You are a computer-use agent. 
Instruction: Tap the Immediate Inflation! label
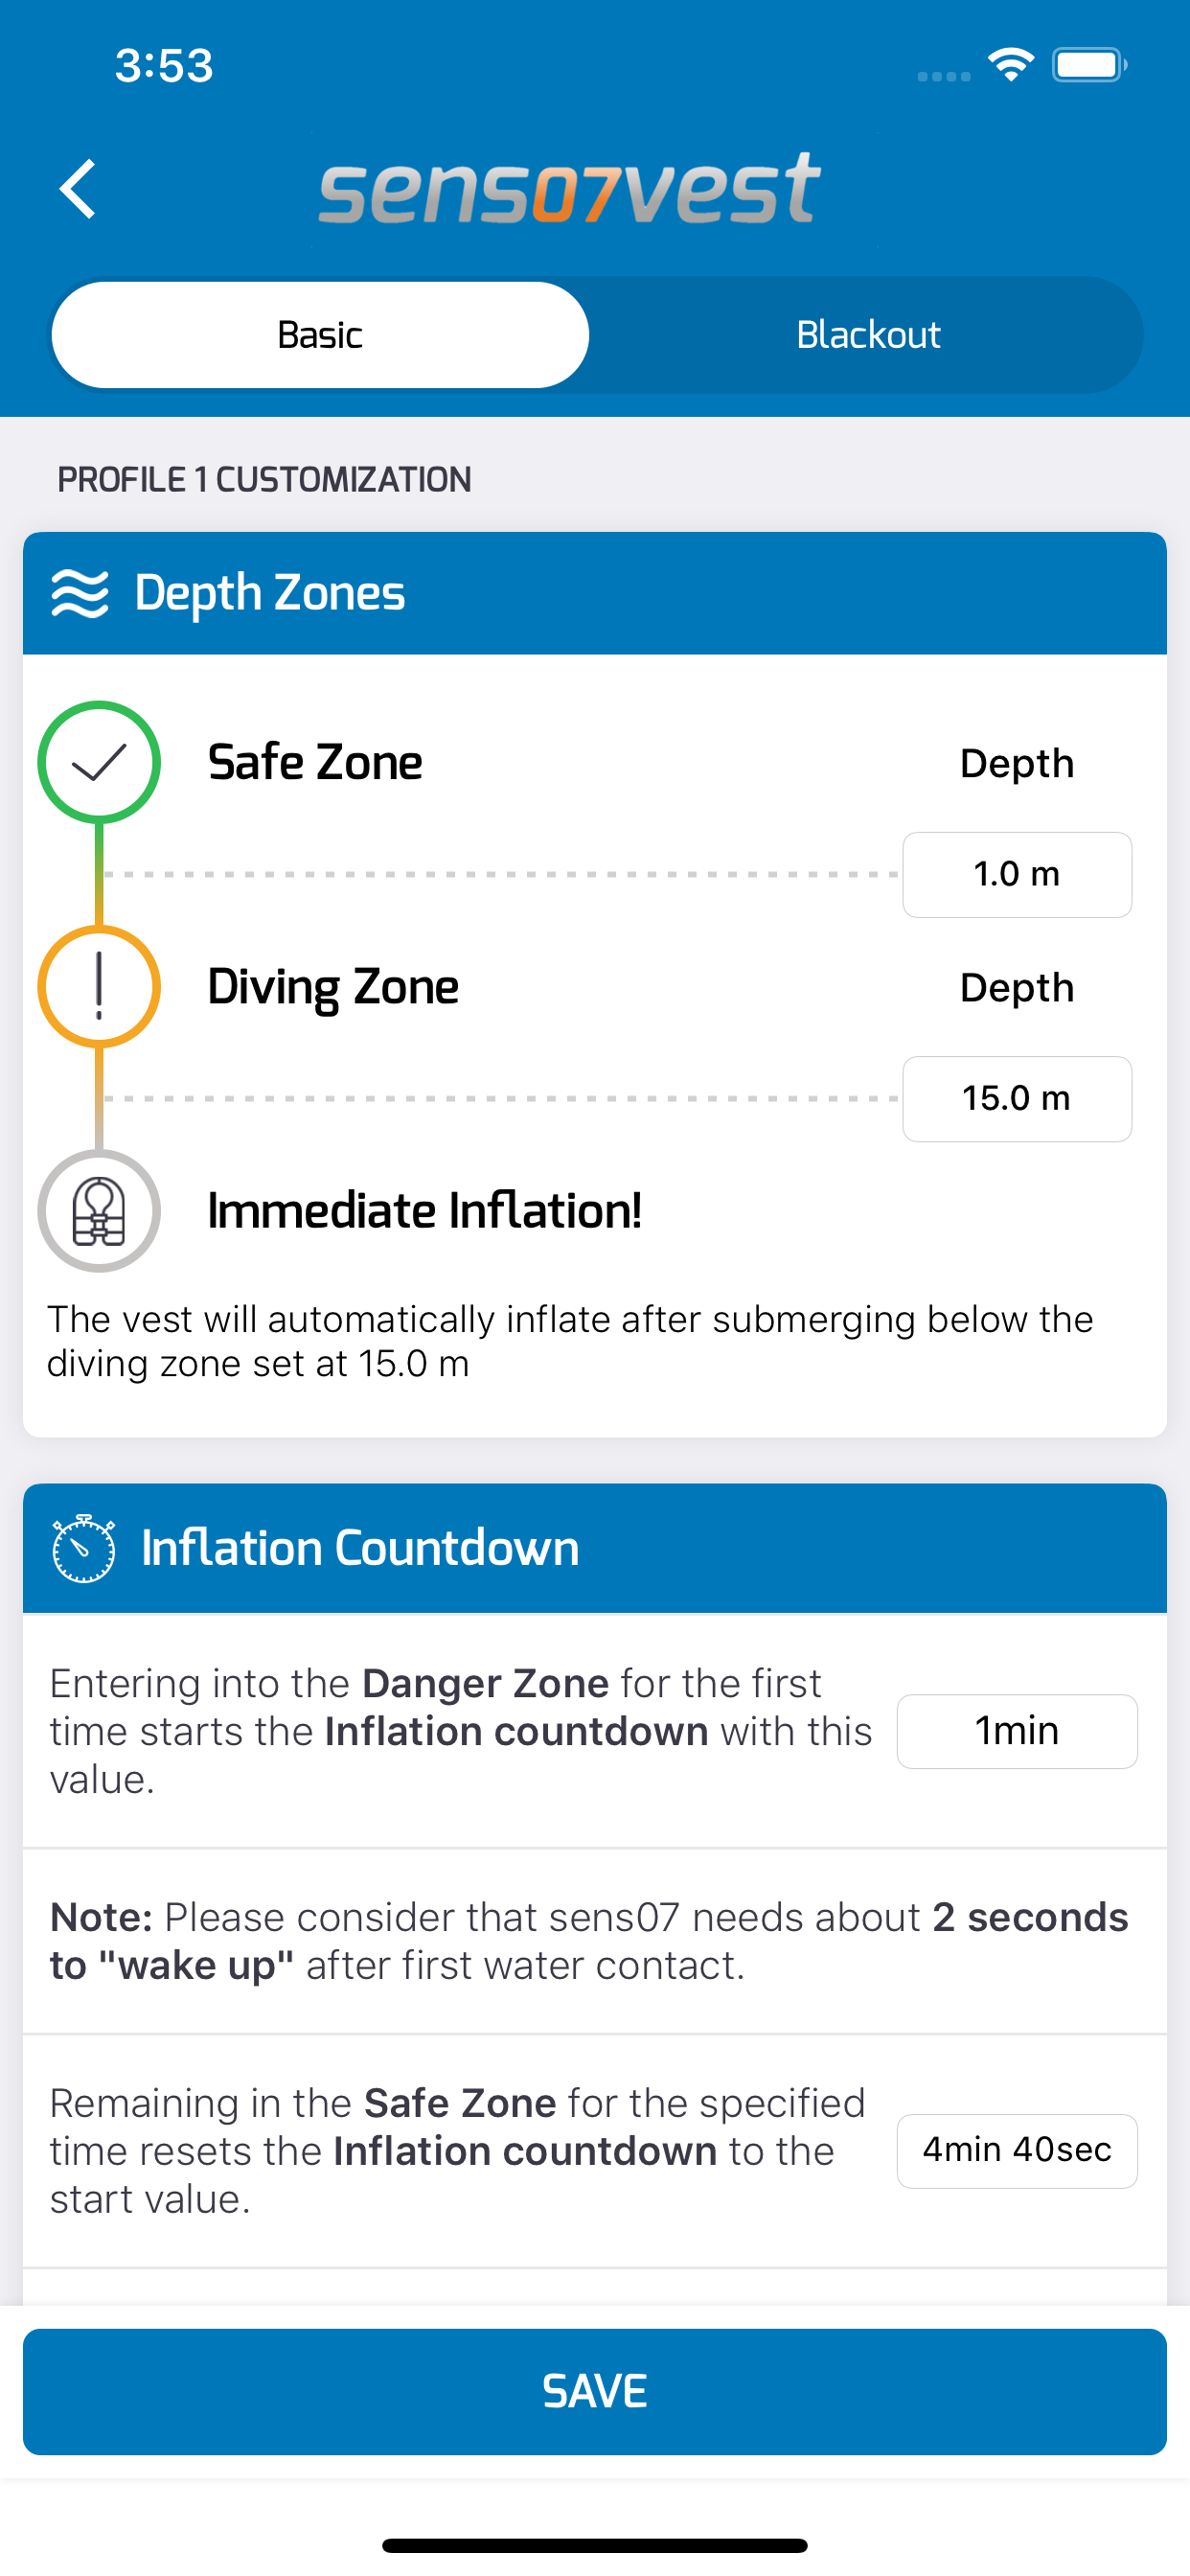click(425, 1210)
